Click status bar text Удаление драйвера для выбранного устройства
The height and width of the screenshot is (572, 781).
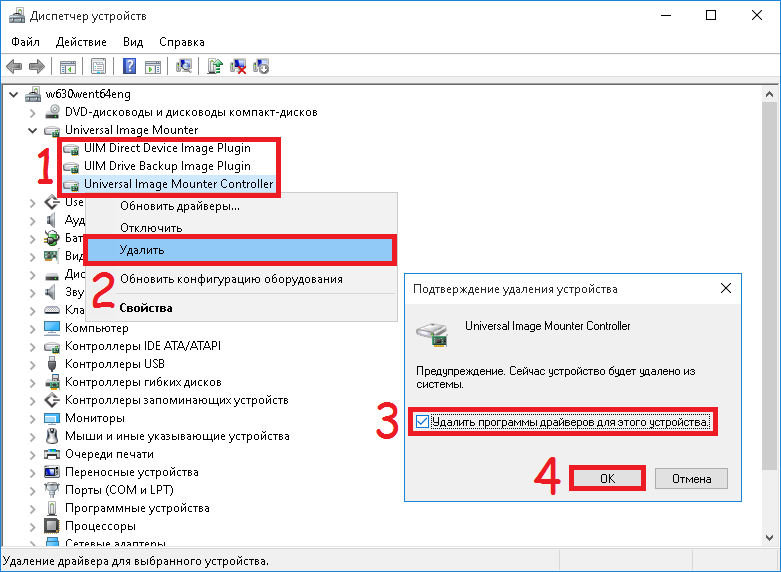[x=135, y=561]
